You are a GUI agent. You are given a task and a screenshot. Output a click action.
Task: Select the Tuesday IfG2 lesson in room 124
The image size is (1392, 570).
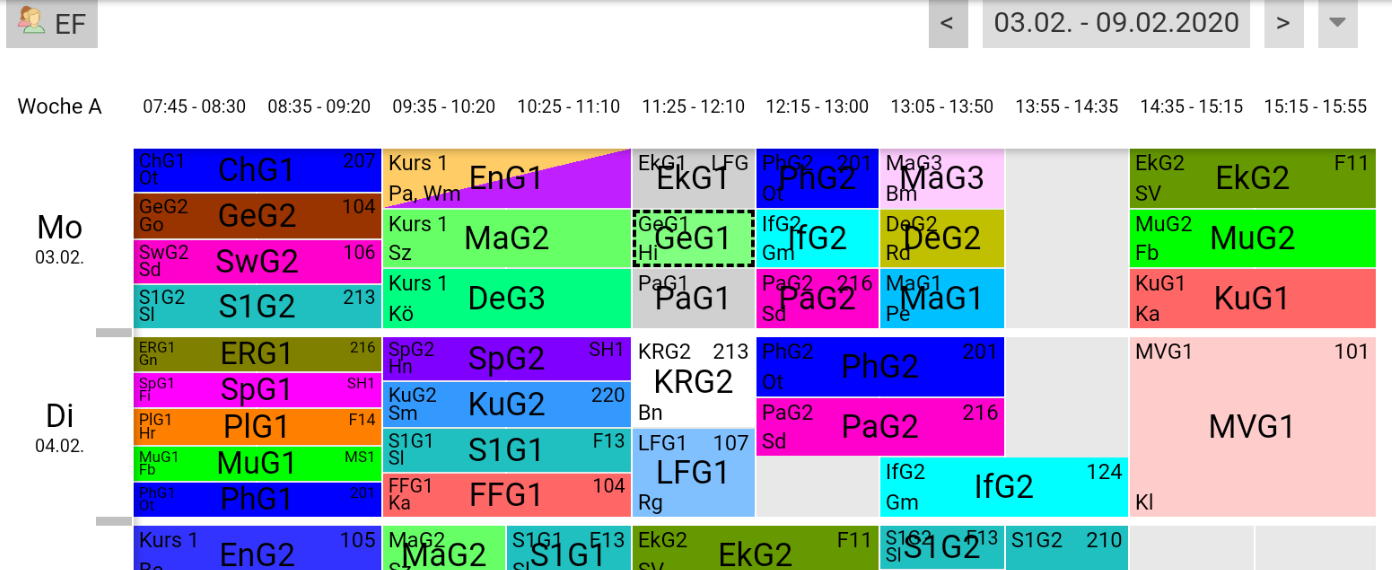[1003, 486]
